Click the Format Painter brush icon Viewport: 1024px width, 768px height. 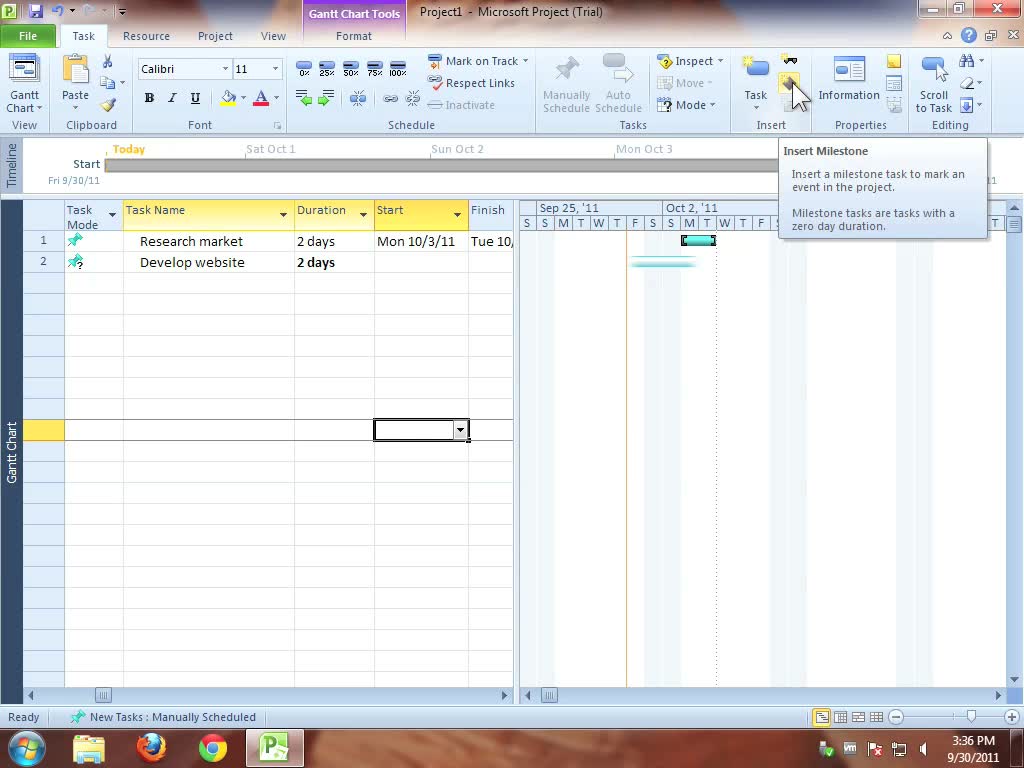tap(108, 105)
